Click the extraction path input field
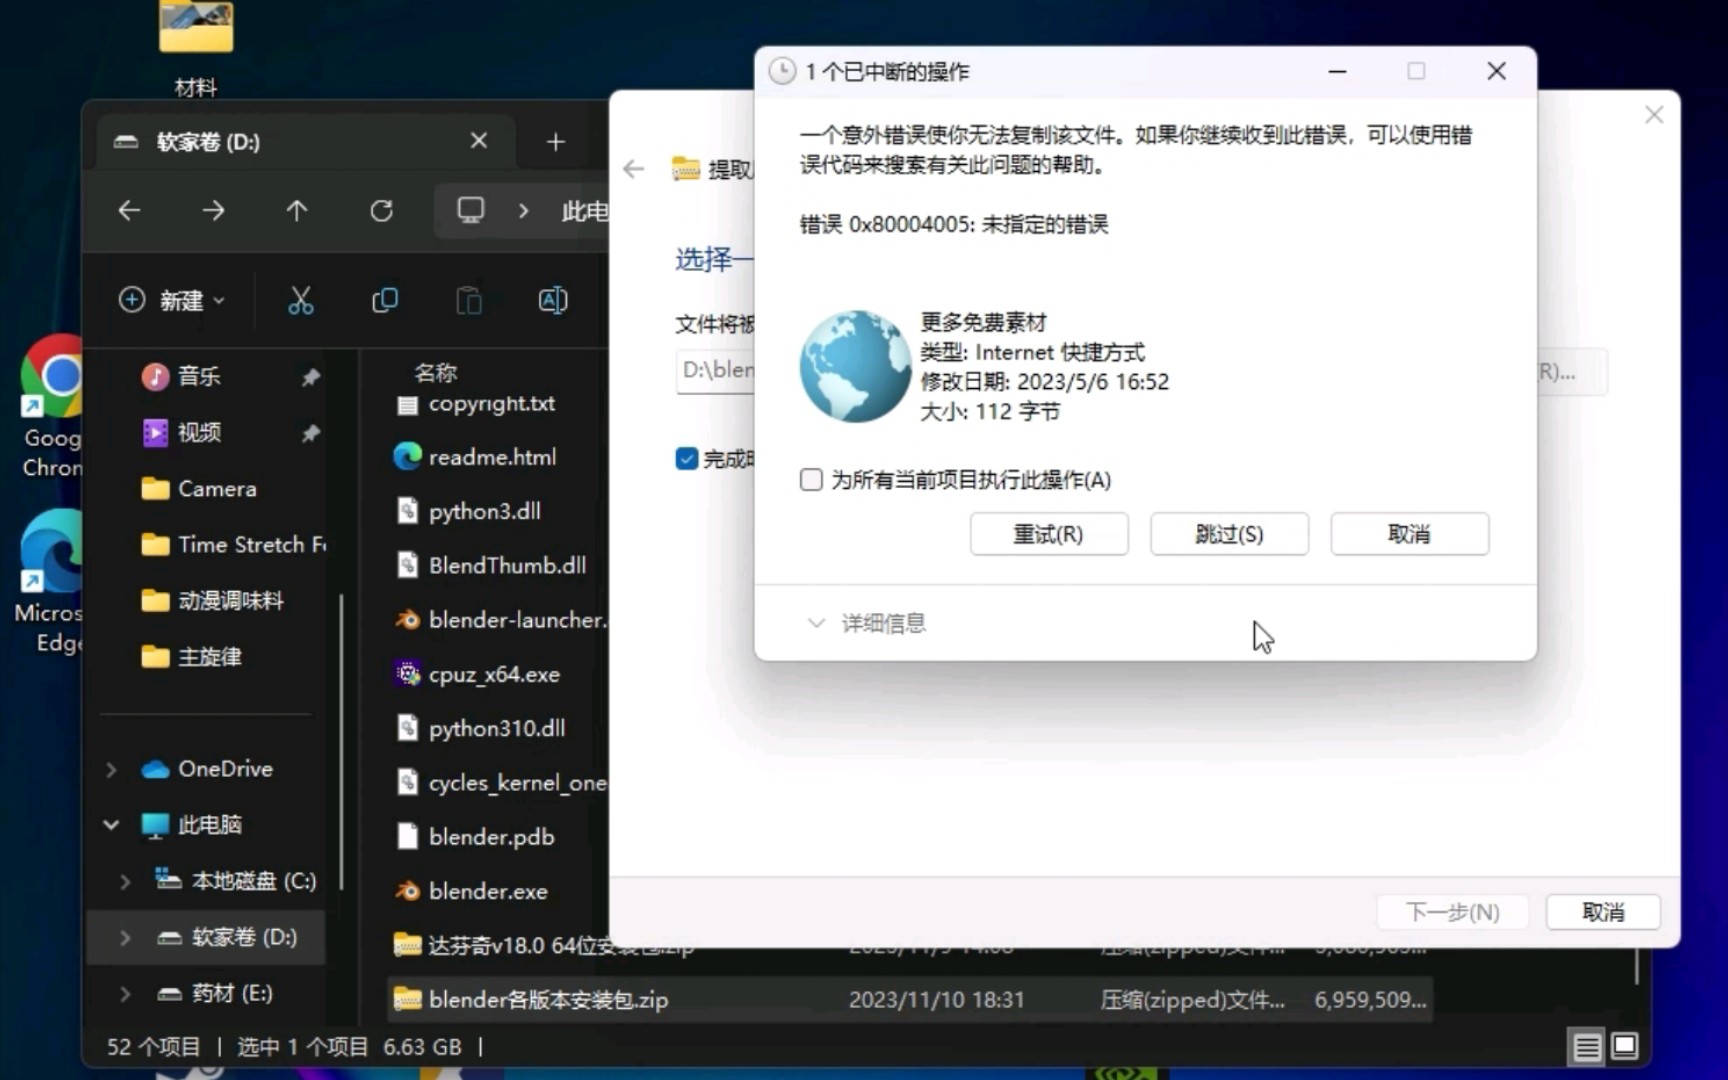 [716, 370]
